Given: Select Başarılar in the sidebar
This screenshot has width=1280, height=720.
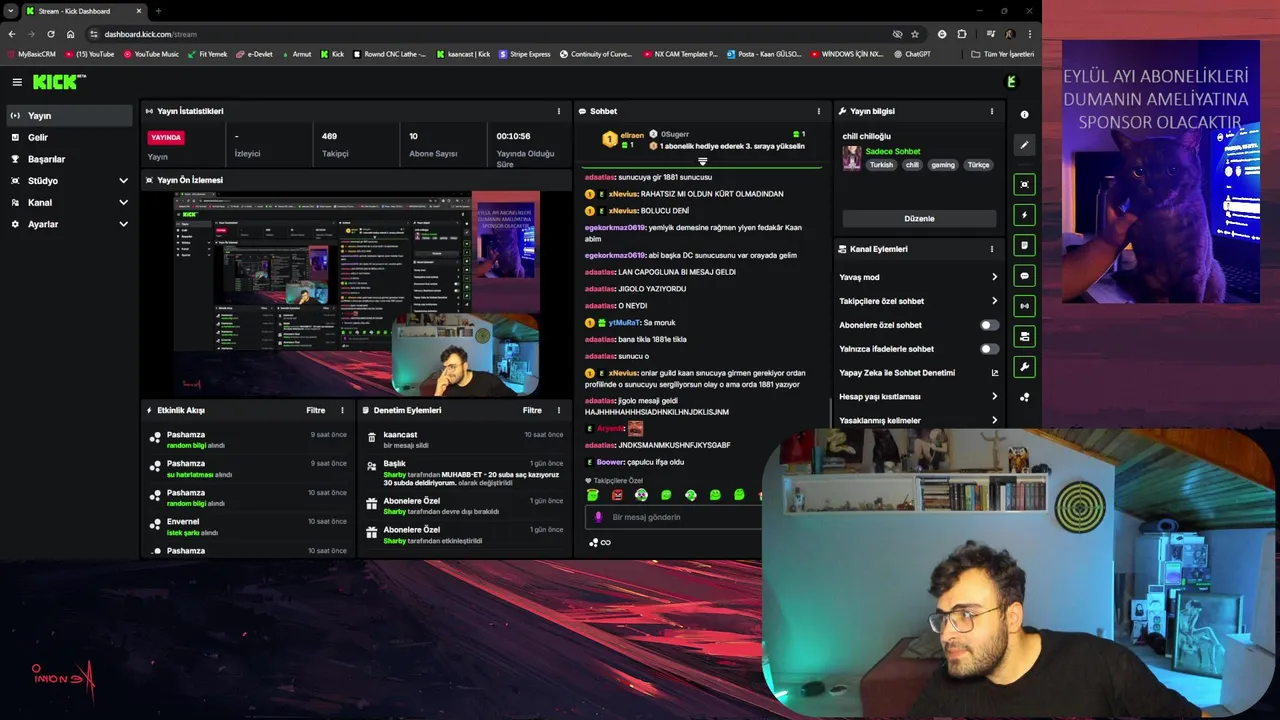Looking at the screenshot, I should [x=69, y=159].
